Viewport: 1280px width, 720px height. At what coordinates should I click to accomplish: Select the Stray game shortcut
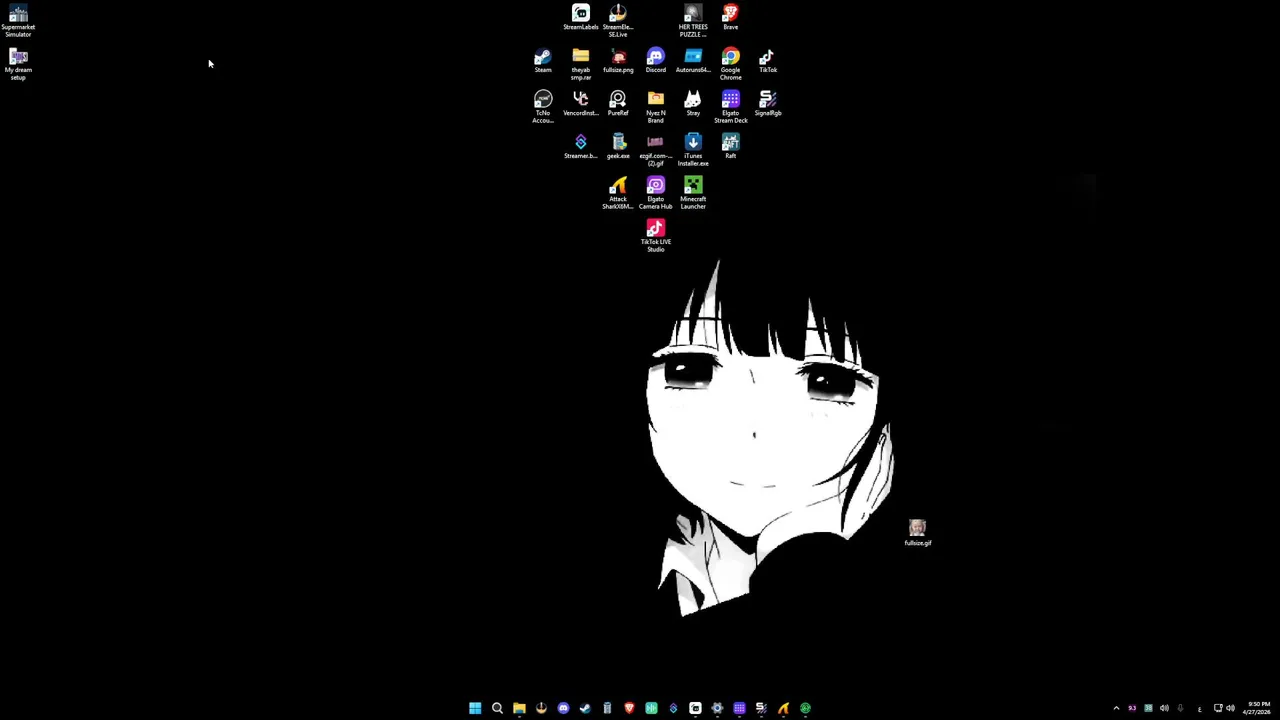click(693, 104)
